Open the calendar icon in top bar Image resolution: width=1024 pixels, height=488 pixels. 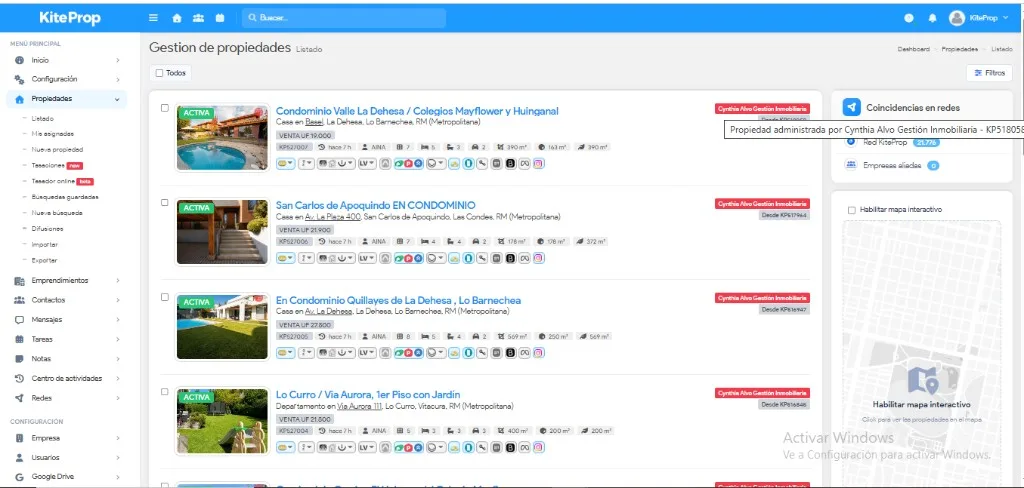pyautogui.click(x=220, y=18)
